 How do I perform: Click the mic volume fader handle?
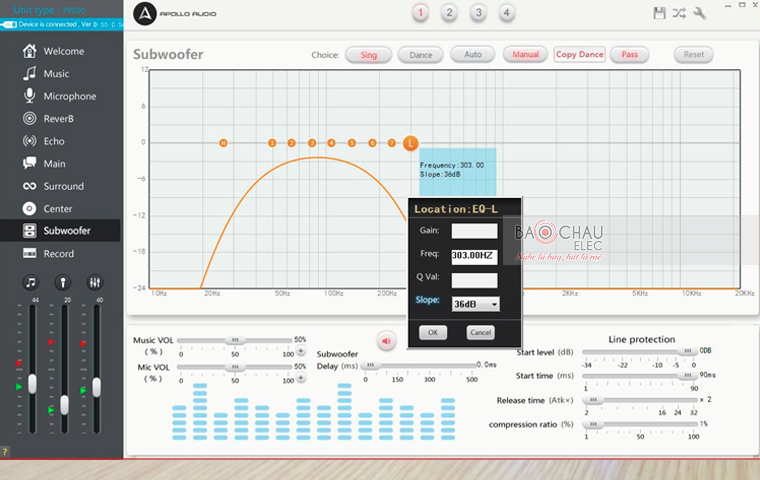point(64,405)
